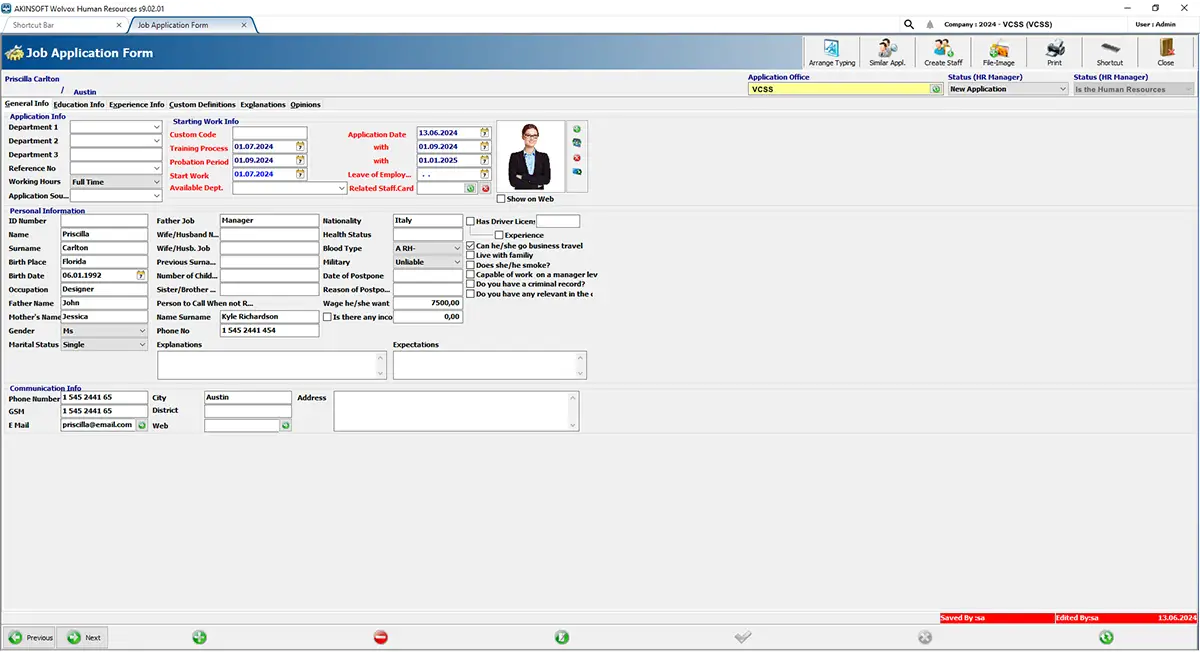Check the Has Driver License box
The image size is (1200, 653).
(x=471, y=222)
